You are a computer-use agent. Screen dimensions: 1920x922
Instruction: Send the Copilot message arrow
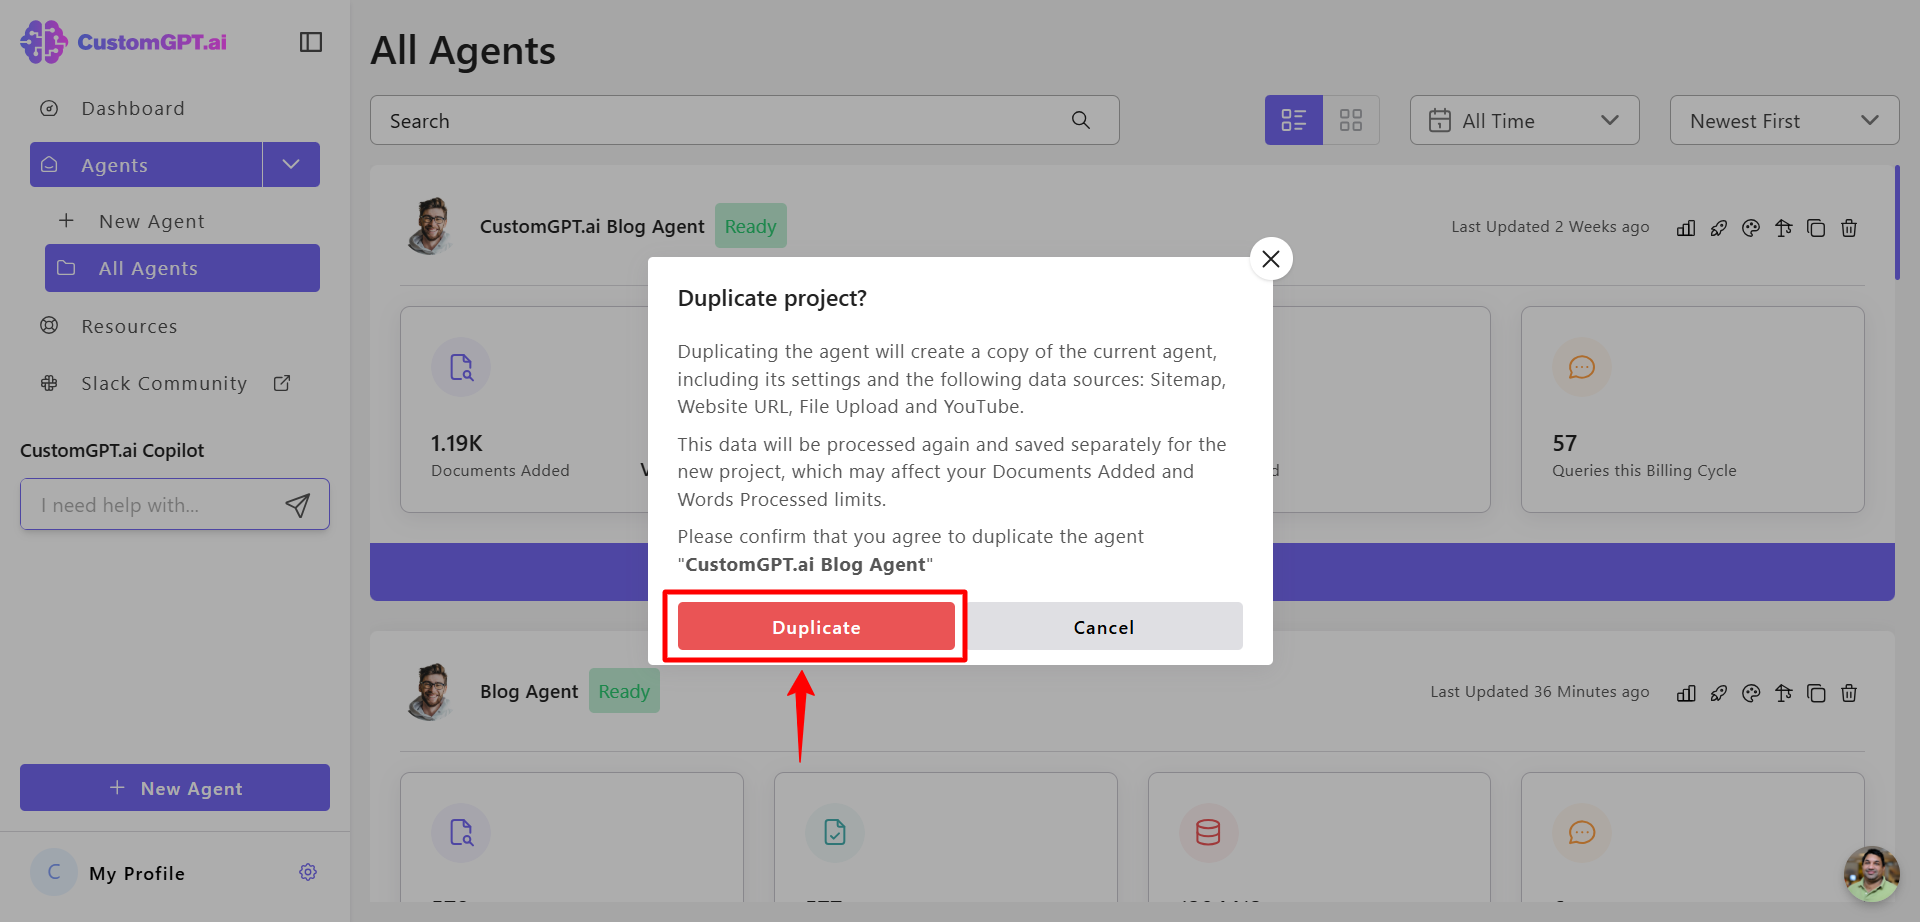(298, 505)
